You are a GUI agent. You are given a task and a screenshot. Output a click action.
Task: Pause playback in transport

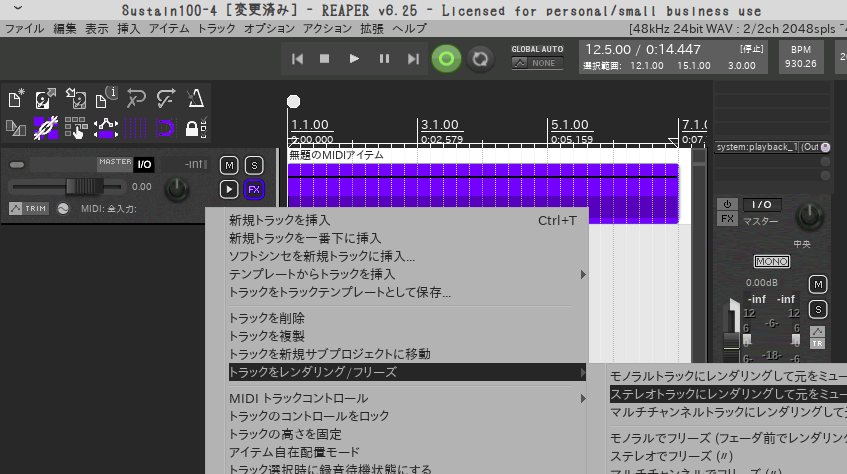point(384,59)
